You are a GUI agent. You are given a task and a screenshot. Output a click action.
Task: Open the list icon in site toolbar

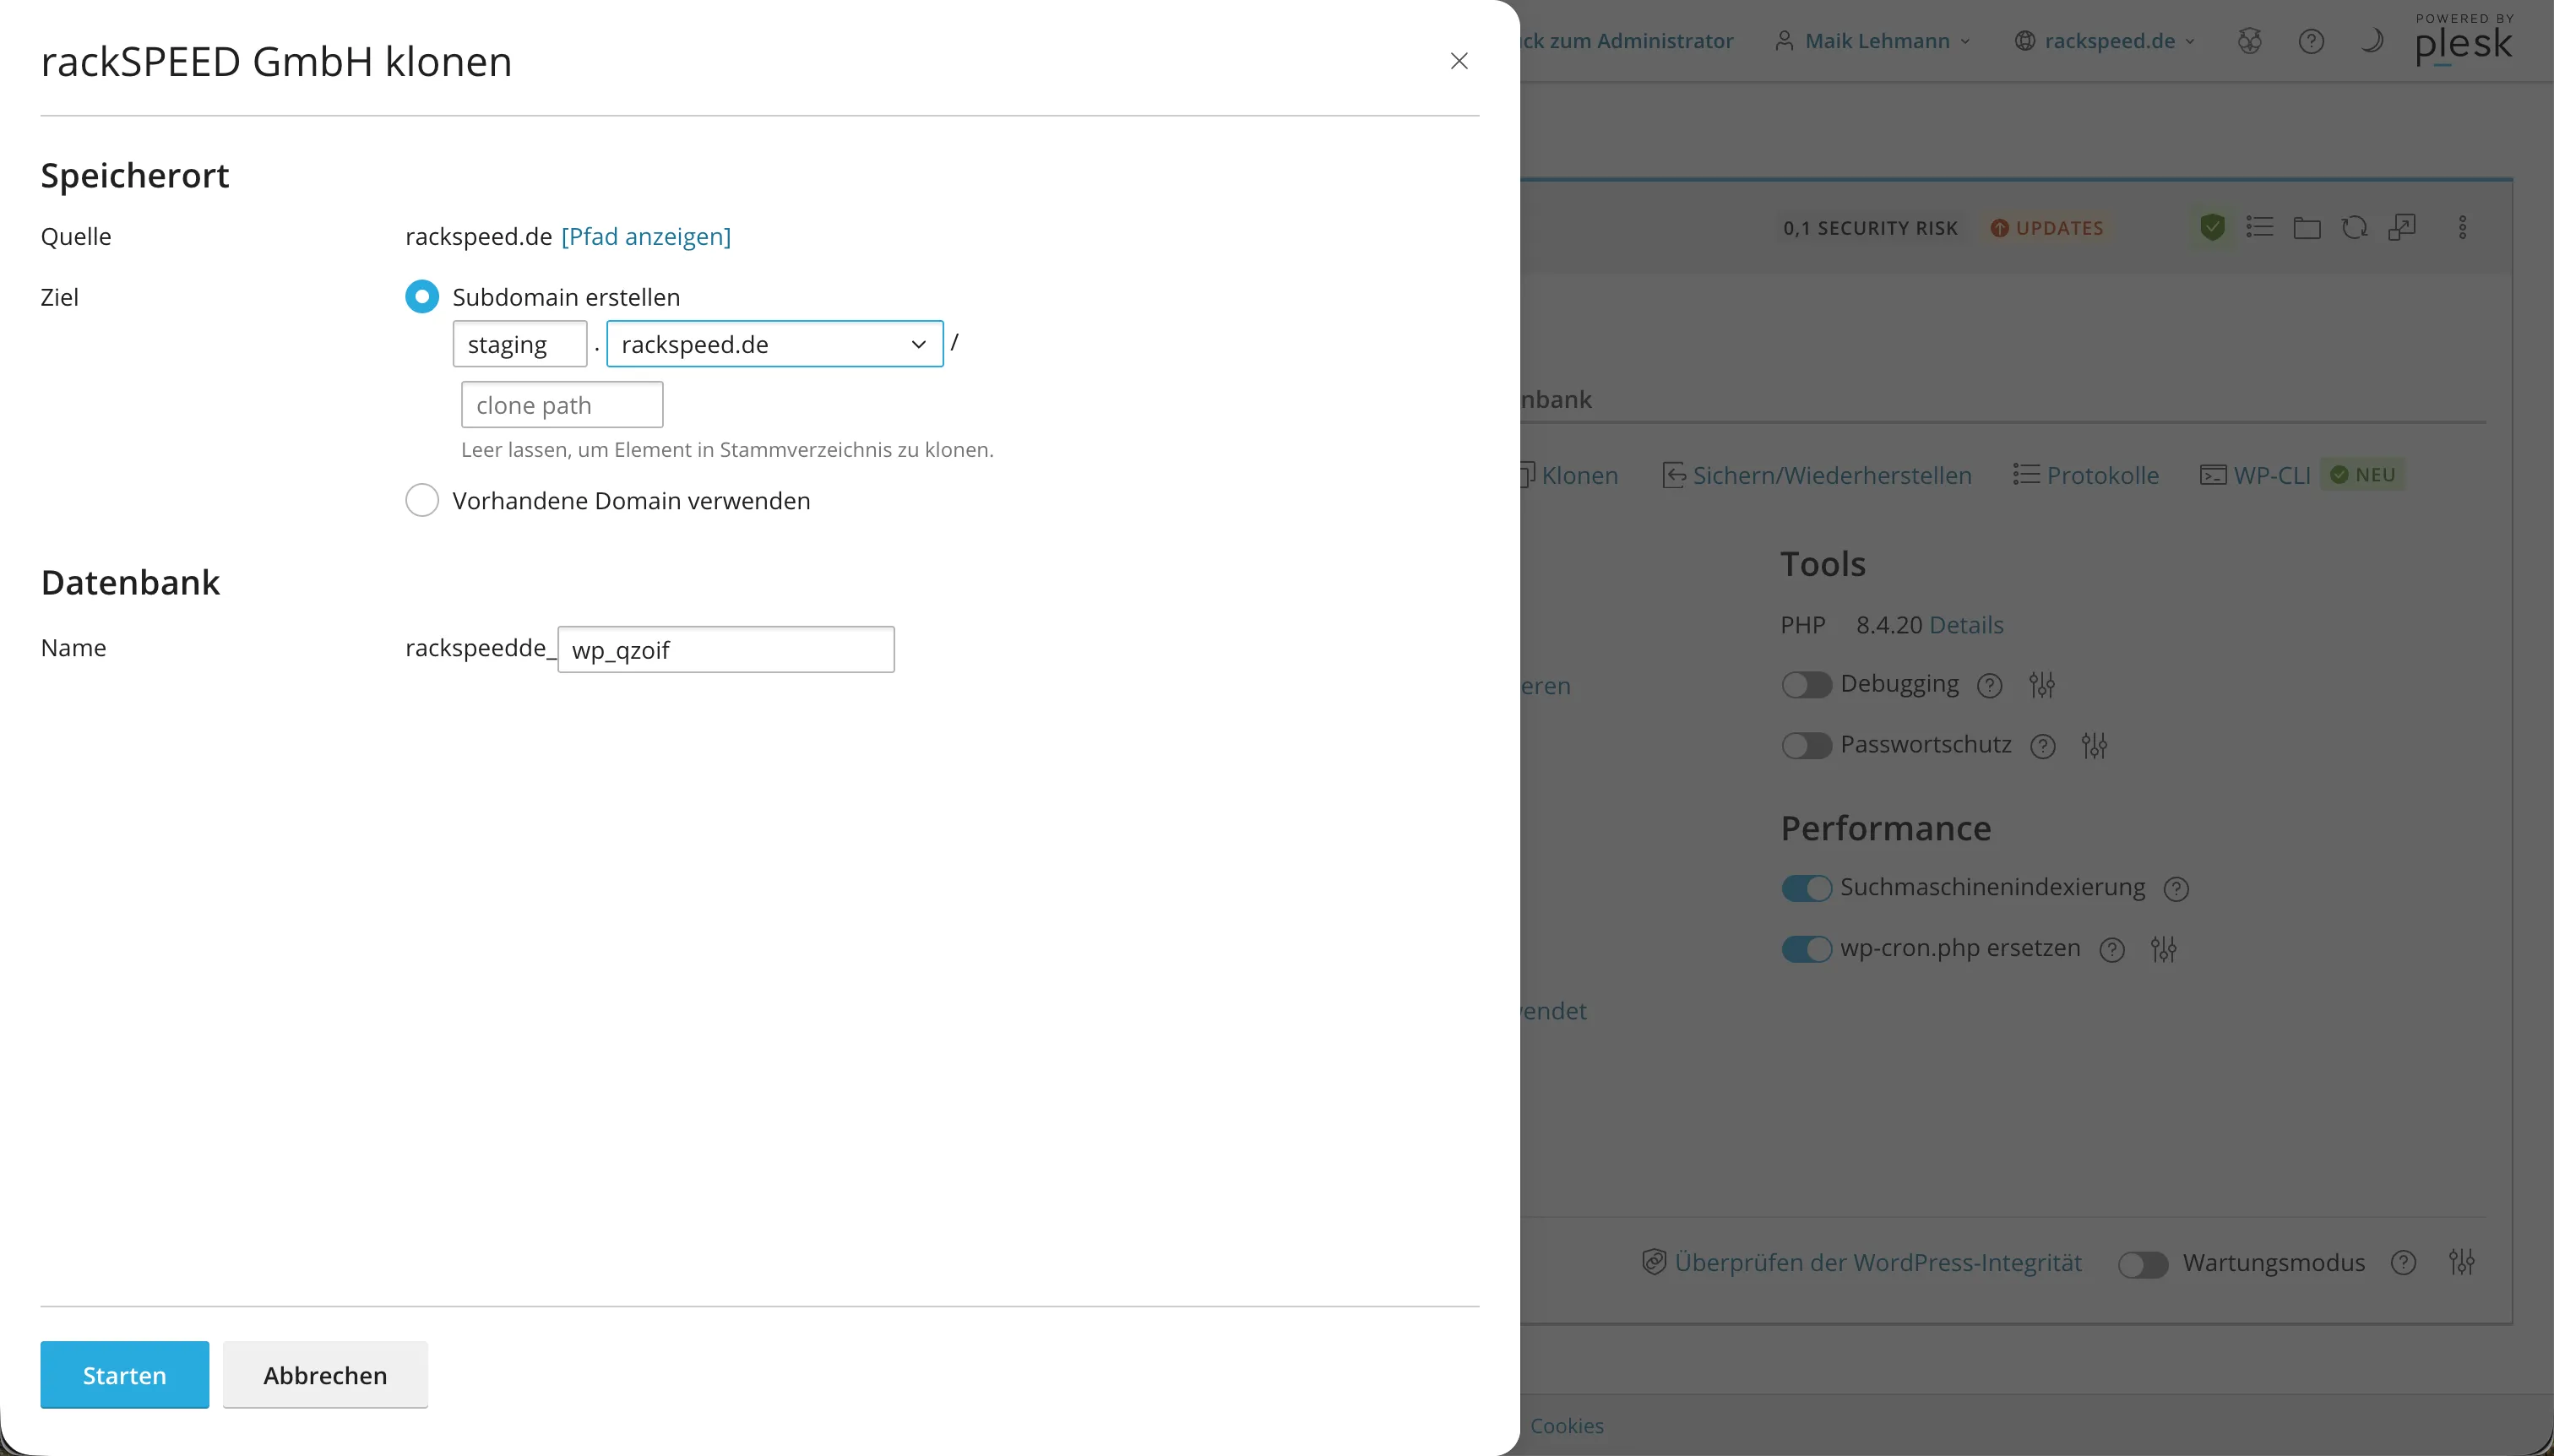[x=2260, y=227]
